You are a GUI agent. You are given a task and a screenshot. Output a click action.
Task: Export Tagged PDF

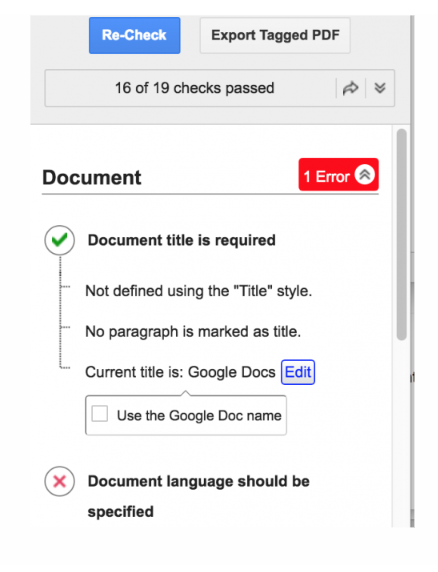275,35
